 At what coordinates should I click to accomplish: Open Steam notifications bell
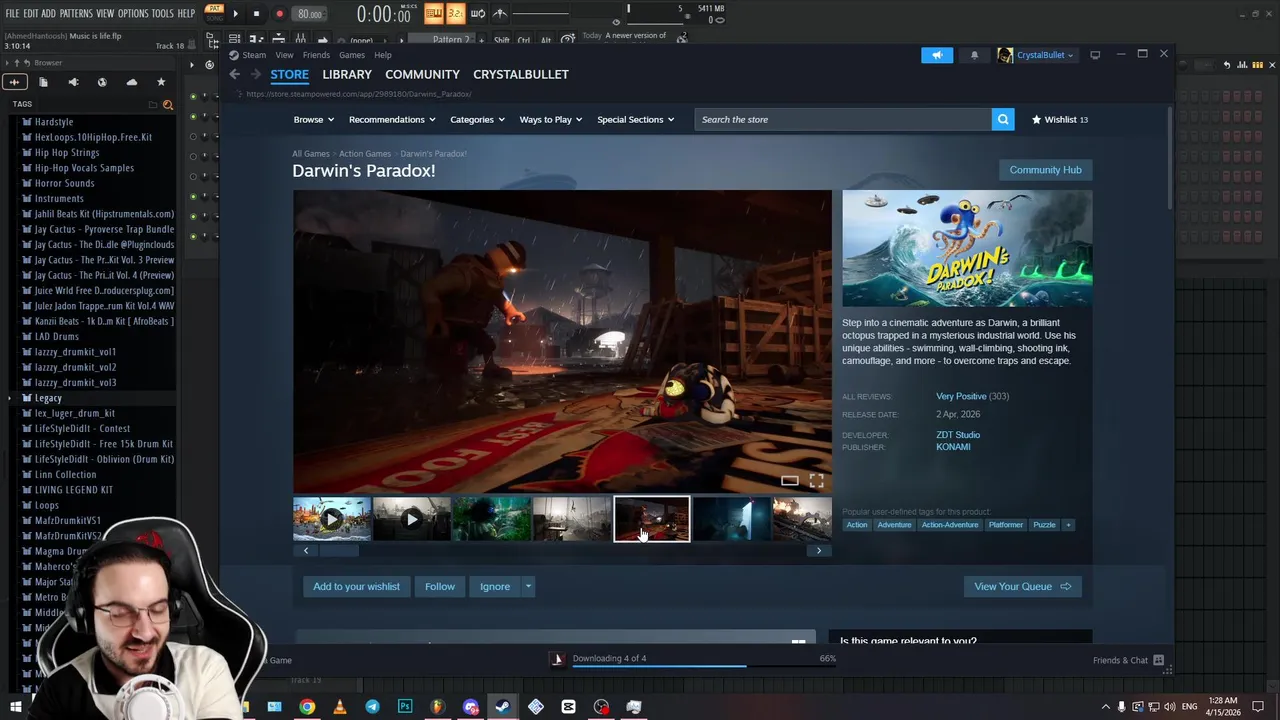tap(974, 55)
